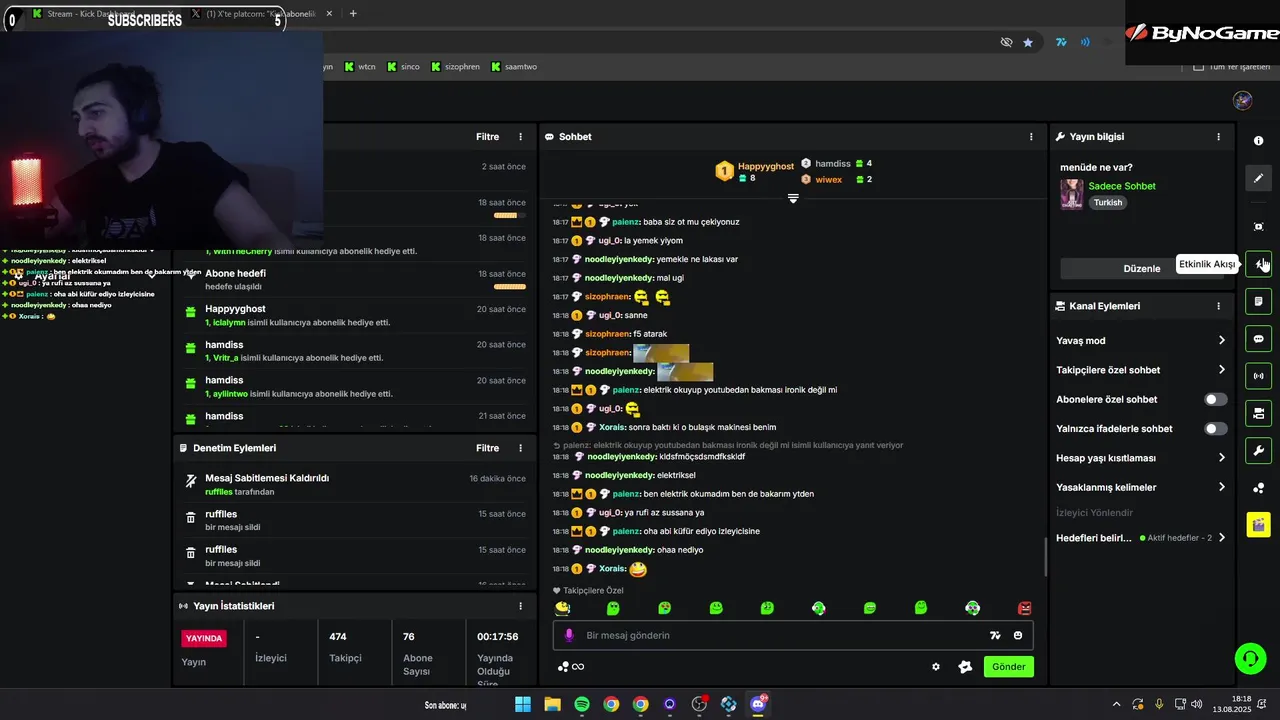Open the 7TV emote picker icon
This screenshot has height=720, width=1280.
point(995,635)
